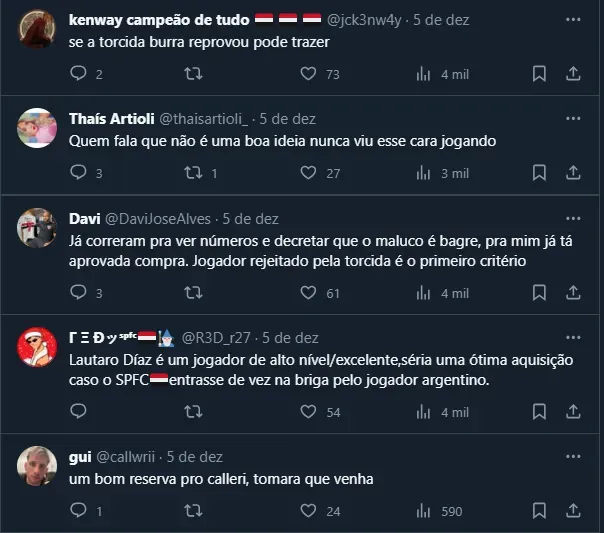Reply to kenway campeão de tudo's tweet
Image resolution: width=604 pixels, height=533 pixels.
[x=79, y=74]
